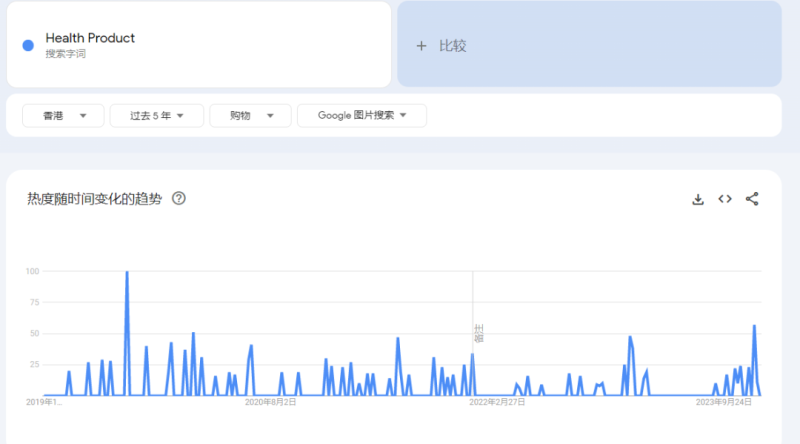
Task: Click the 2020年8月2日 axis date label
Action: 270,402
